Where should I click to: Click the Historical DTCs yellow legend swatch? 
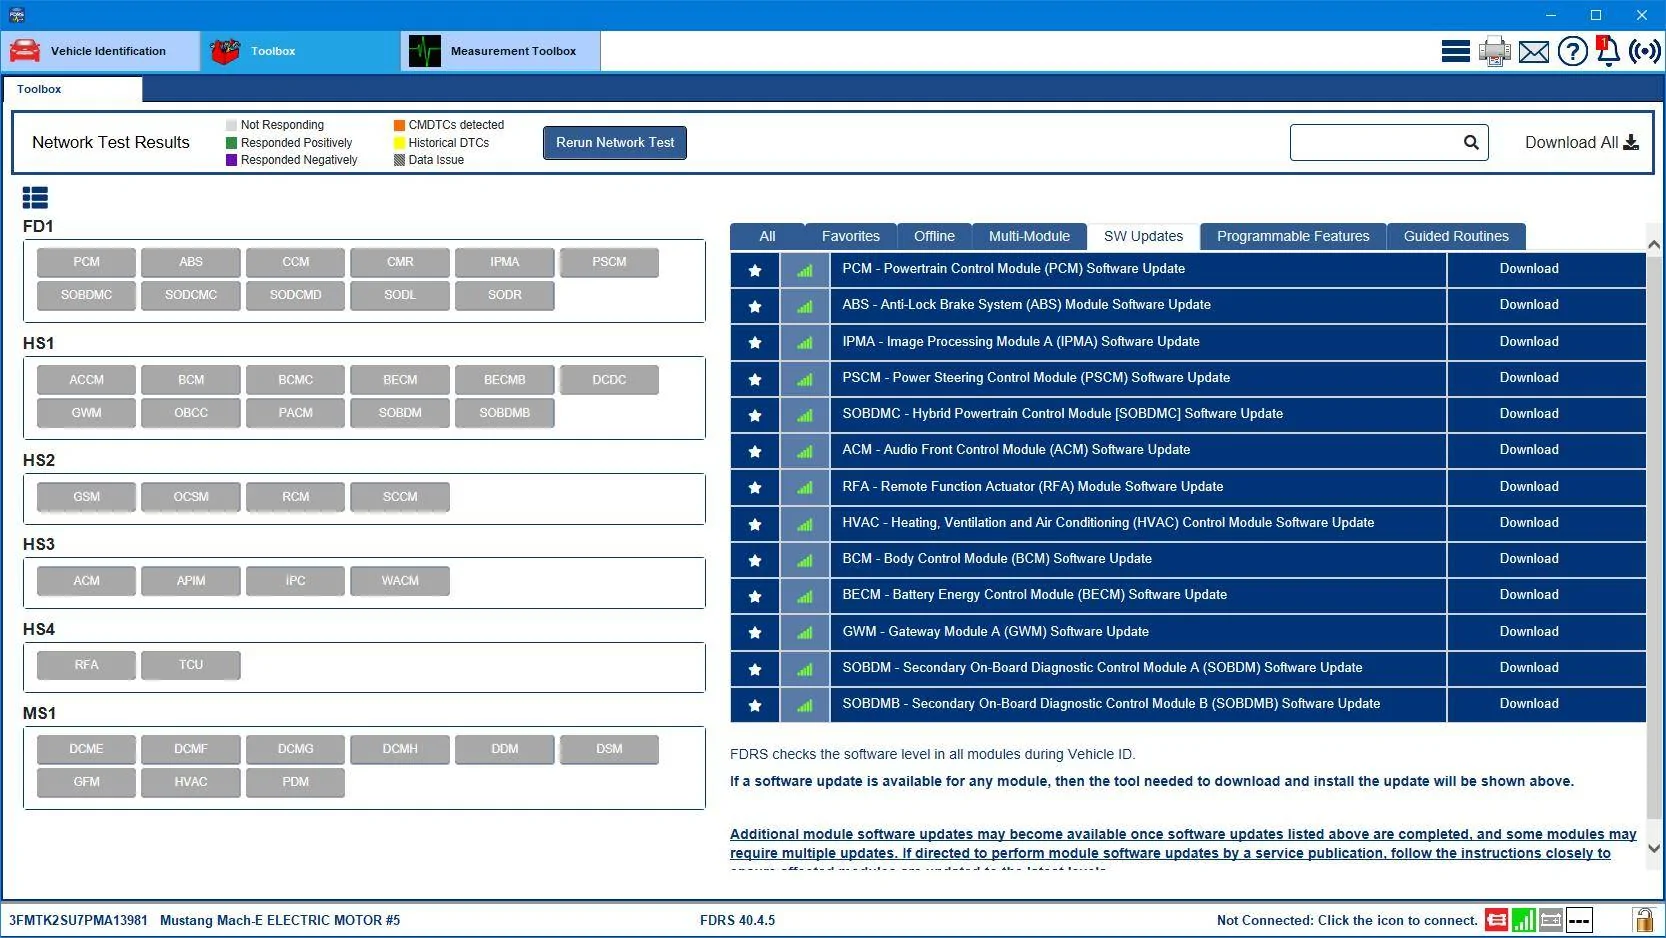coord(399,143)
